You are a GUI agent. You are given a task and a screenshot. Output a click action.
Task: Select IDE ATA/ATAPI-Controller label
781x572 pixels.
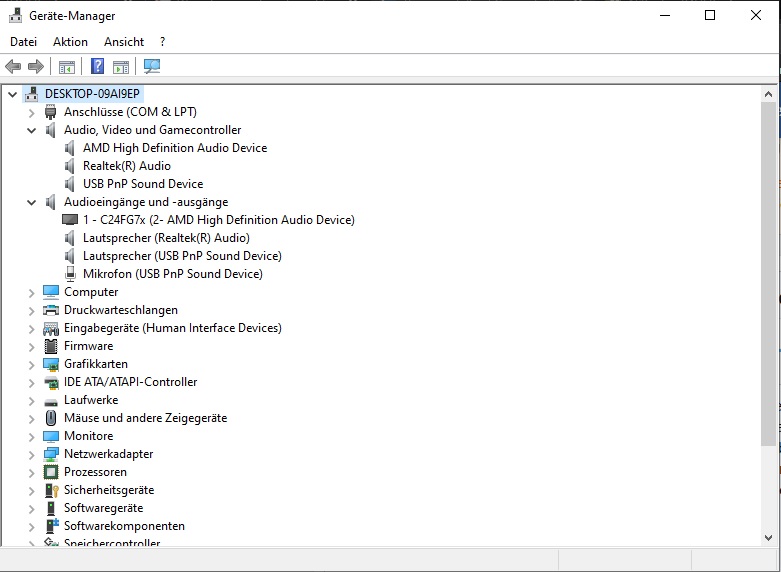coord(130,382)
